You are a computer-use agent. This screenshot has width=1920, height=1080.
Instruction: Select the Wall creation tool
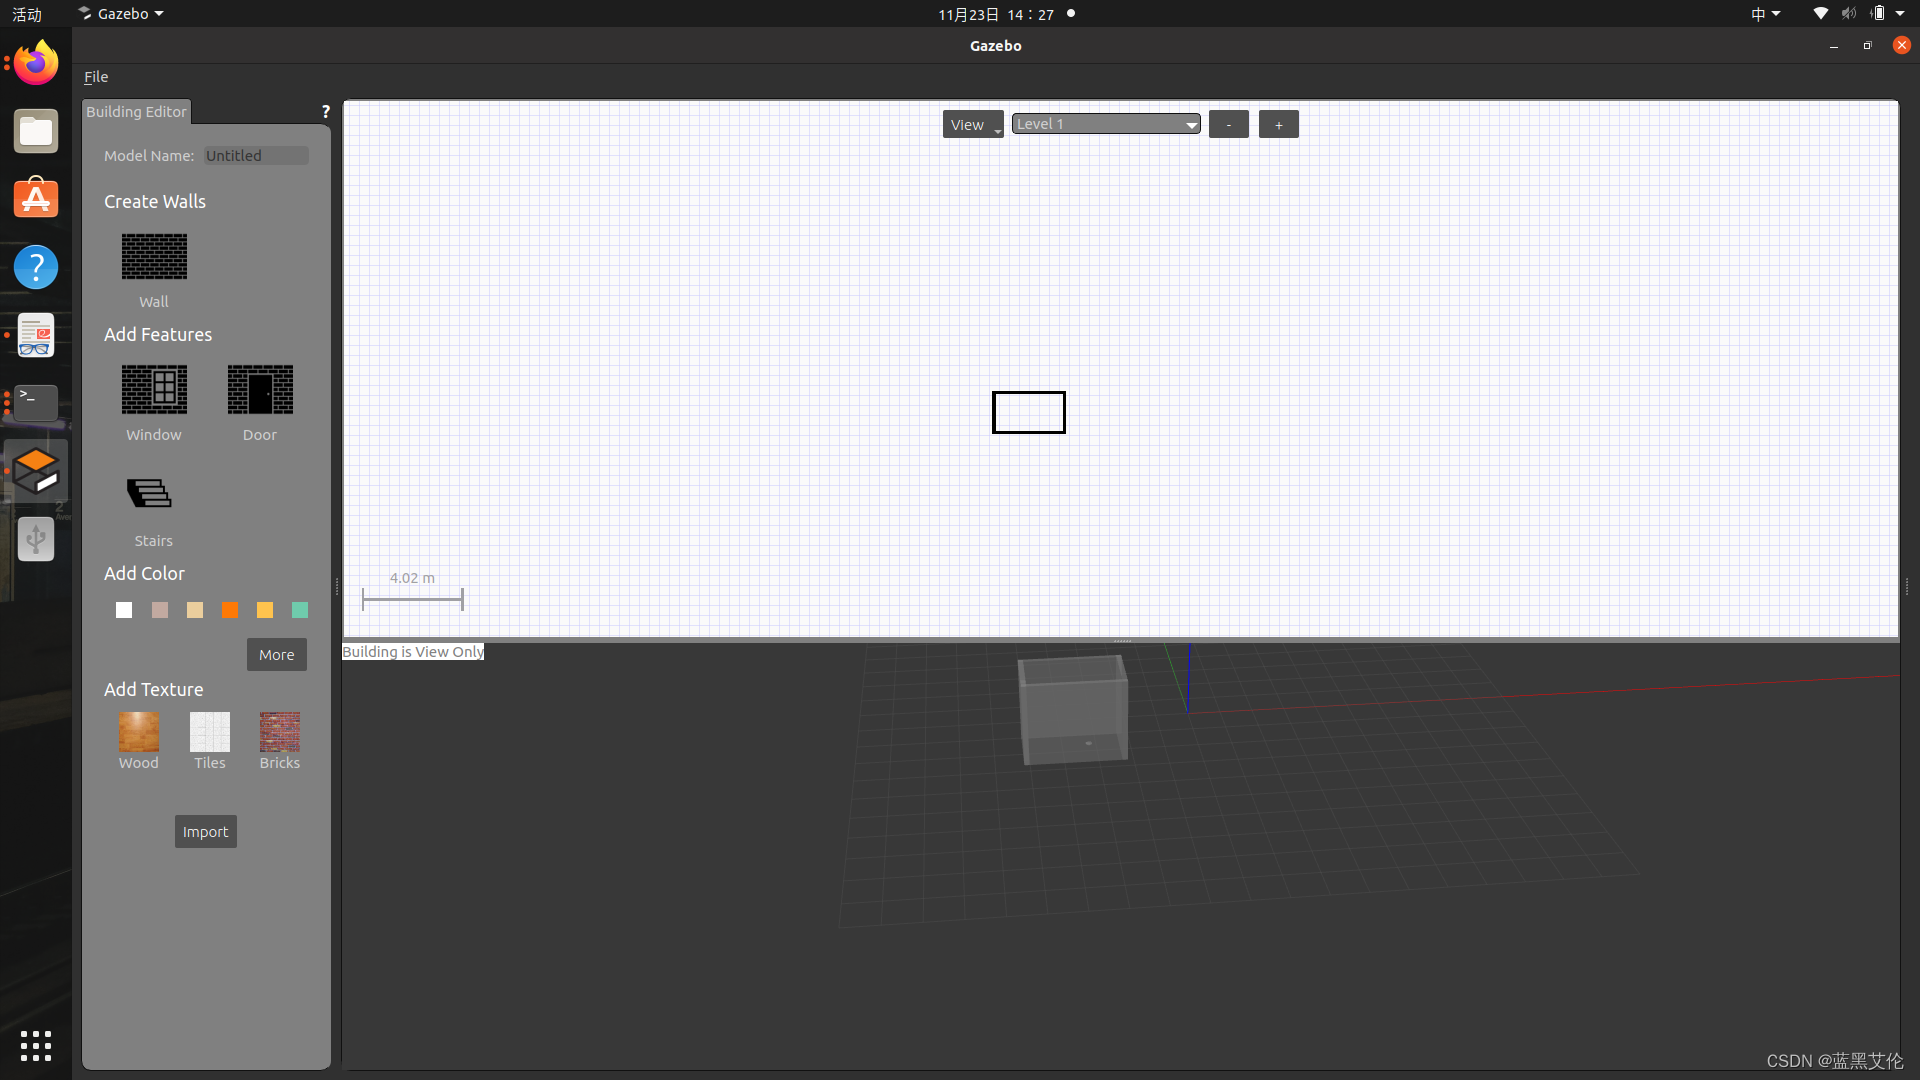tap(154, 257)
